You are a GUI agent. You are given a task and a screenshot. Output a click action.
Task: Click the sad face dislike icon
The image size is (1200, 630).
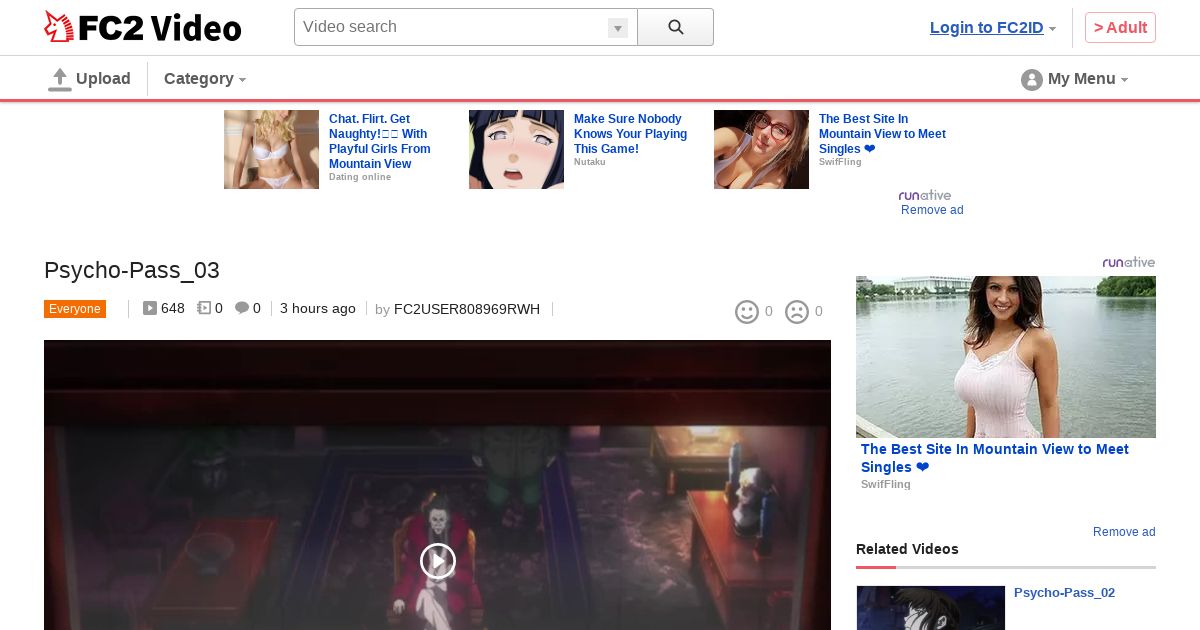pyautogui.click(x=797, y=312)
